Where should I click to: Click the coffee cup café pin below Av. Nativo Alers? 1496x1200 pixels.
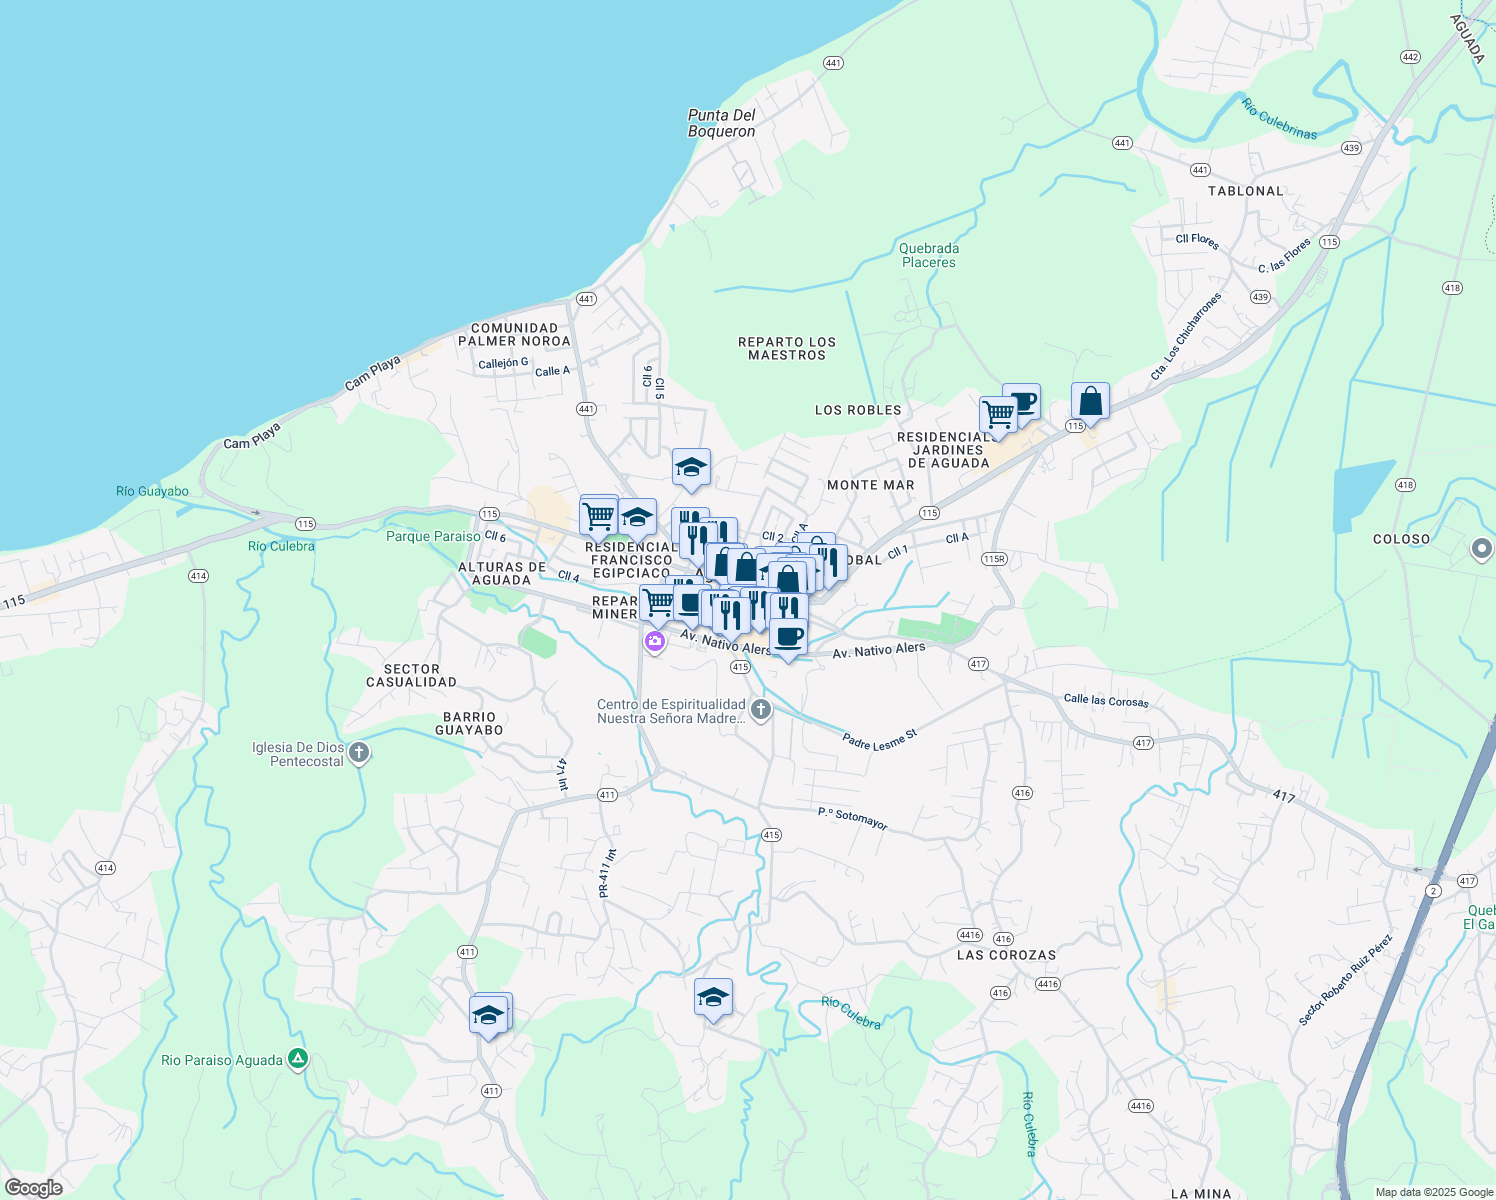click(789, 637)
